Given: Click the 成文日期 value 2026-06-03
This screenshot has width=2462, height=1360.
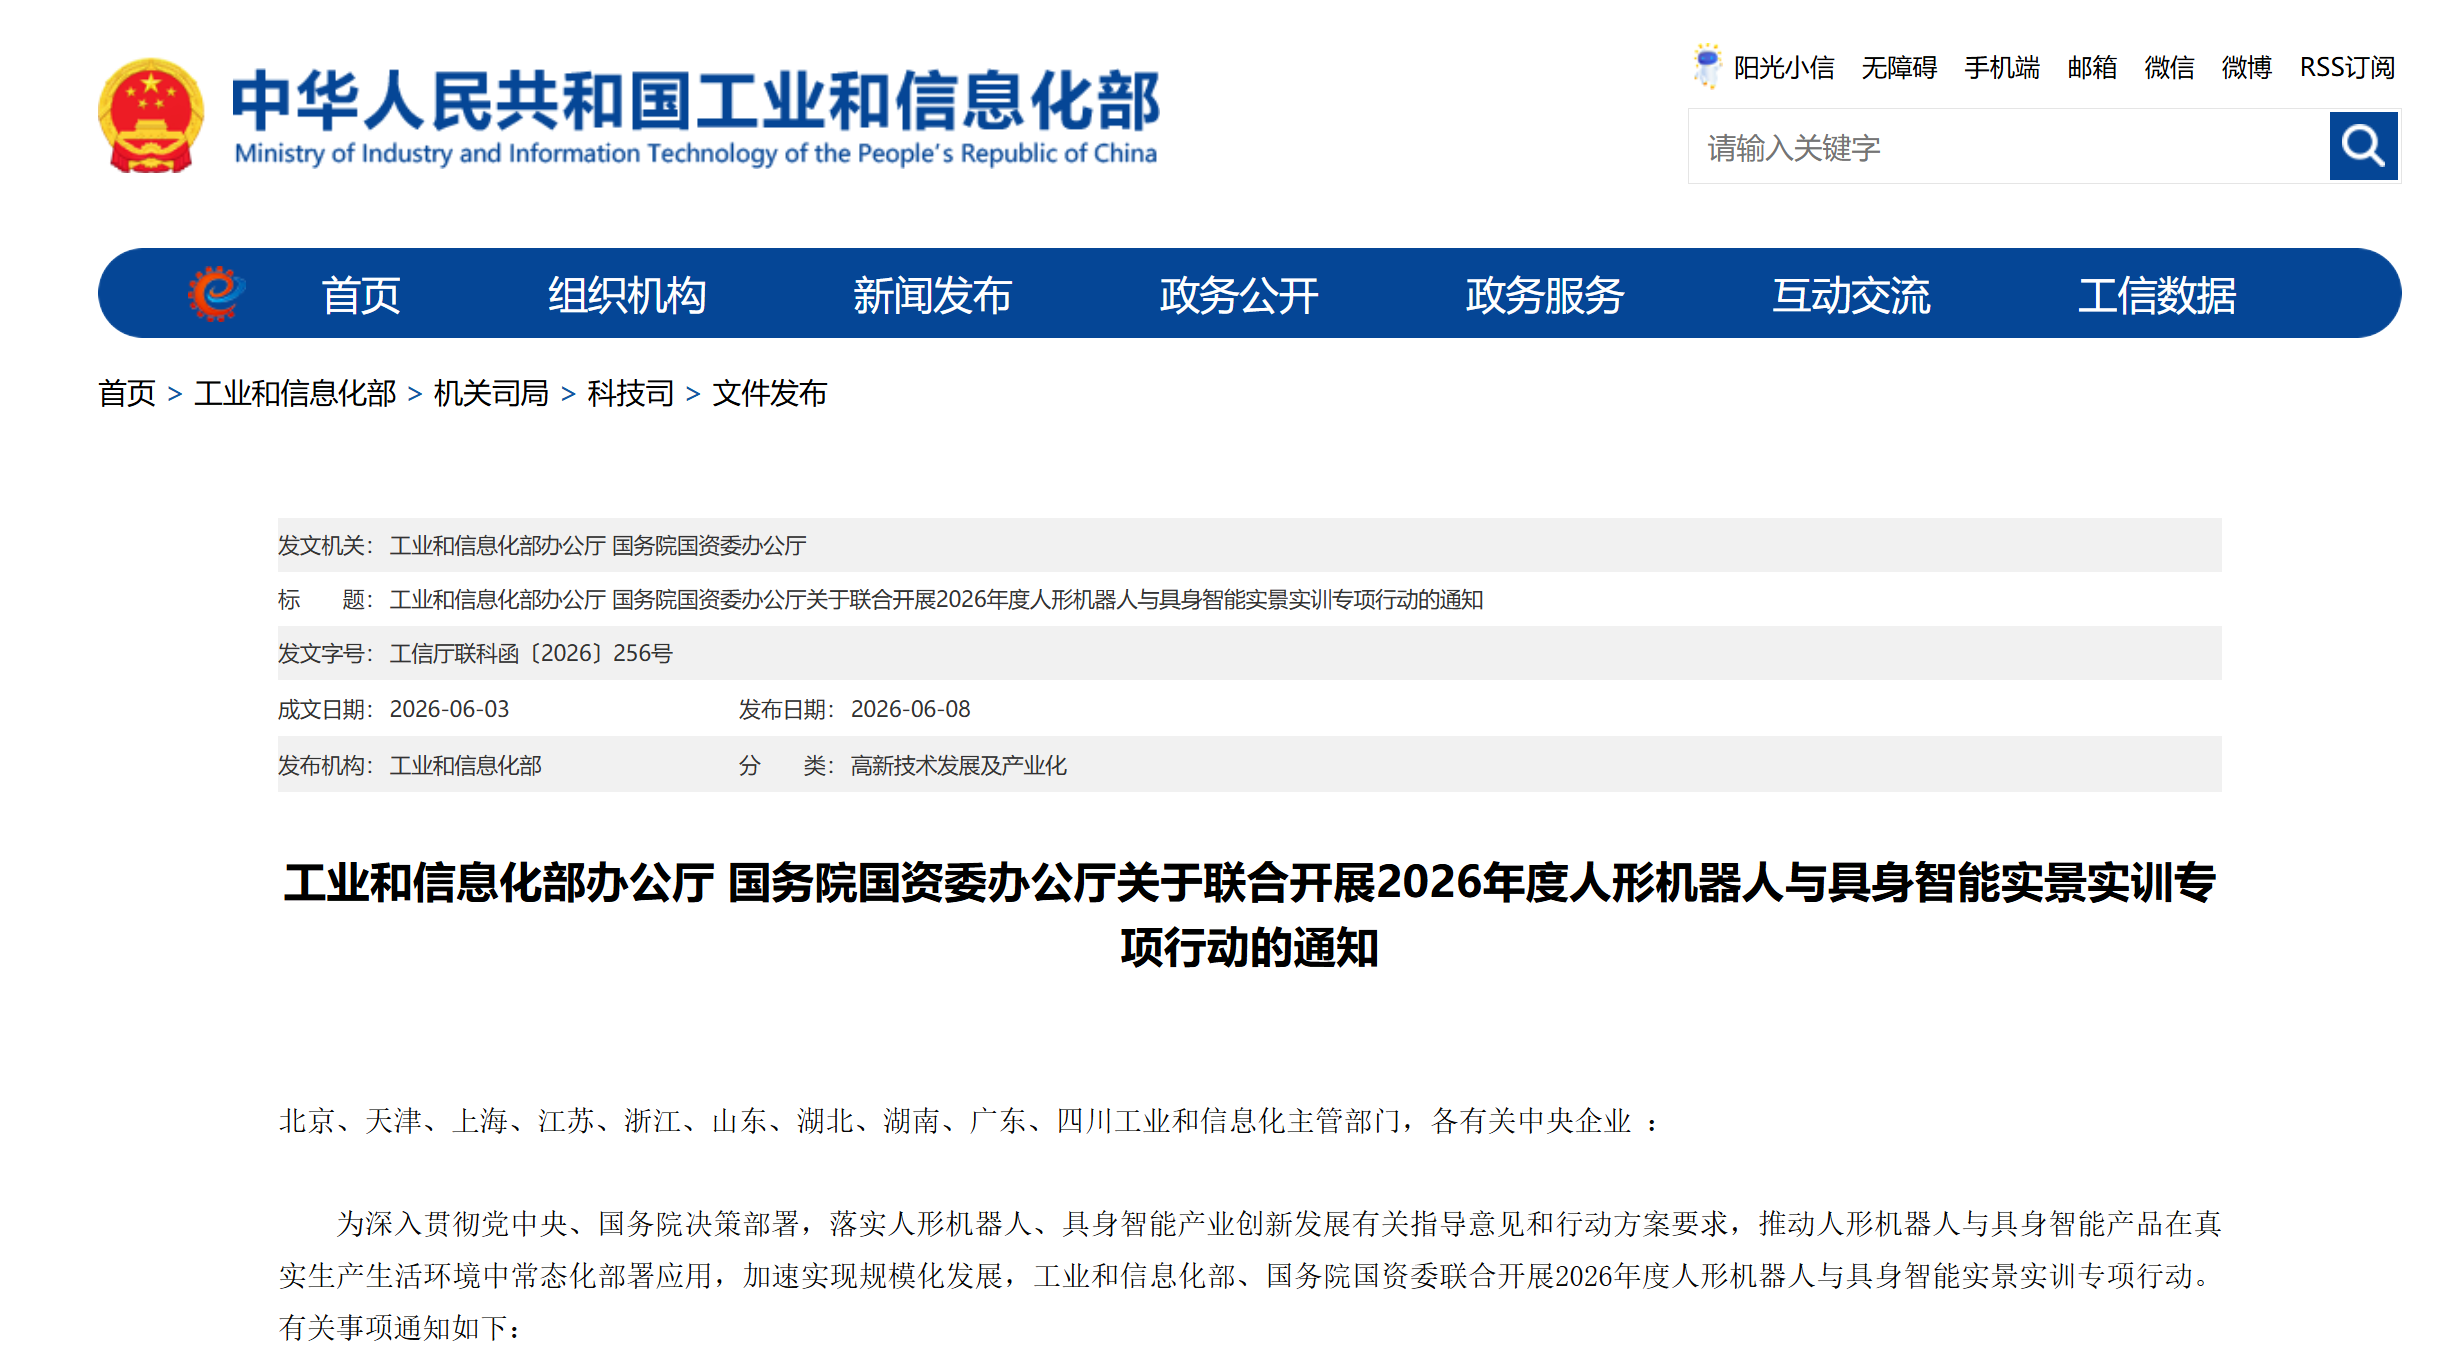Looking at the screenshot, I should (449, 709).
